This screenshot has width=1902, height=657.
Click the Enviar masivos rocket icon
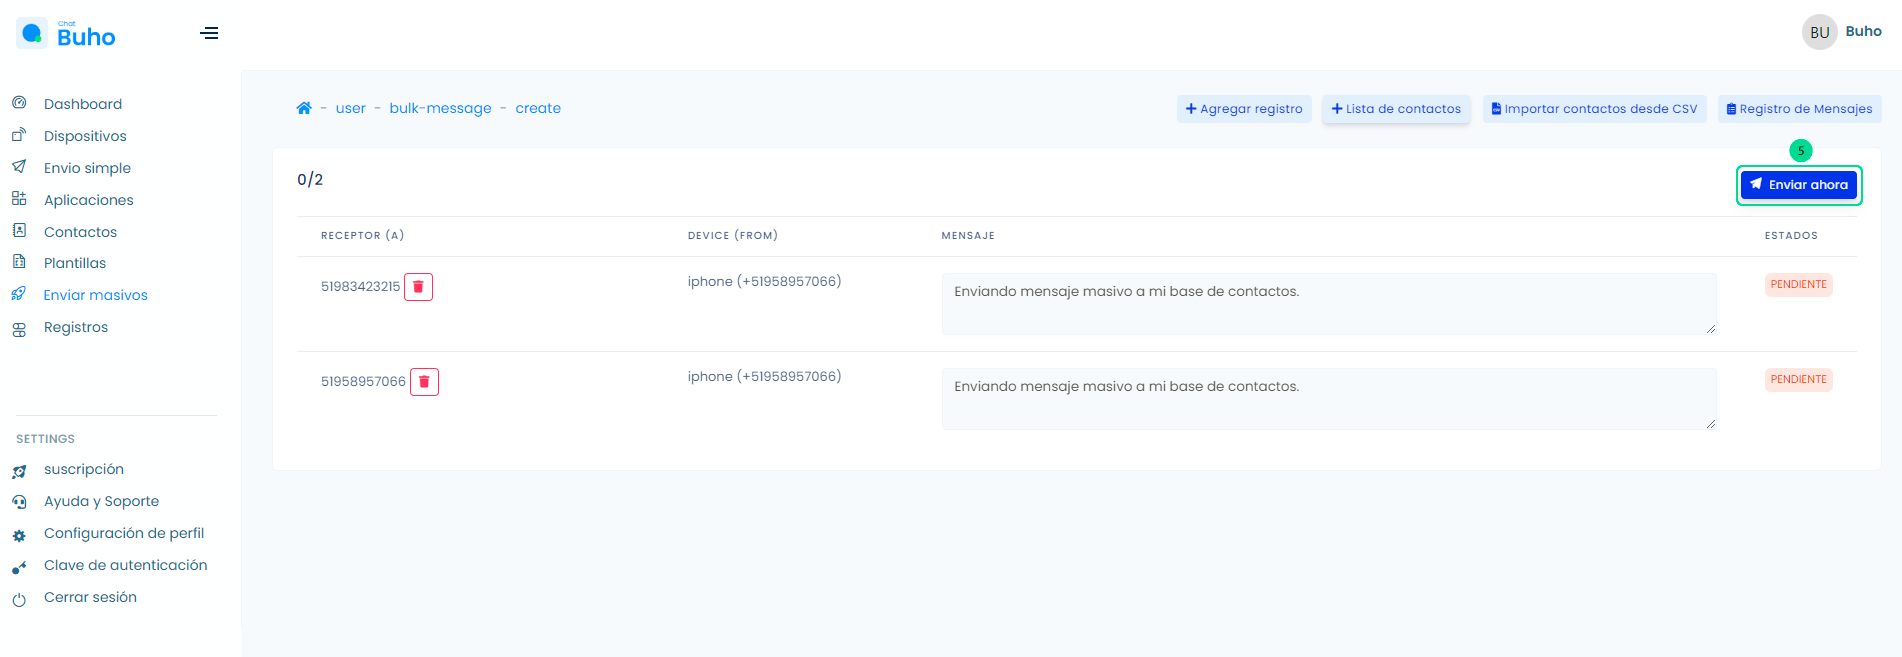click(19, 294)
